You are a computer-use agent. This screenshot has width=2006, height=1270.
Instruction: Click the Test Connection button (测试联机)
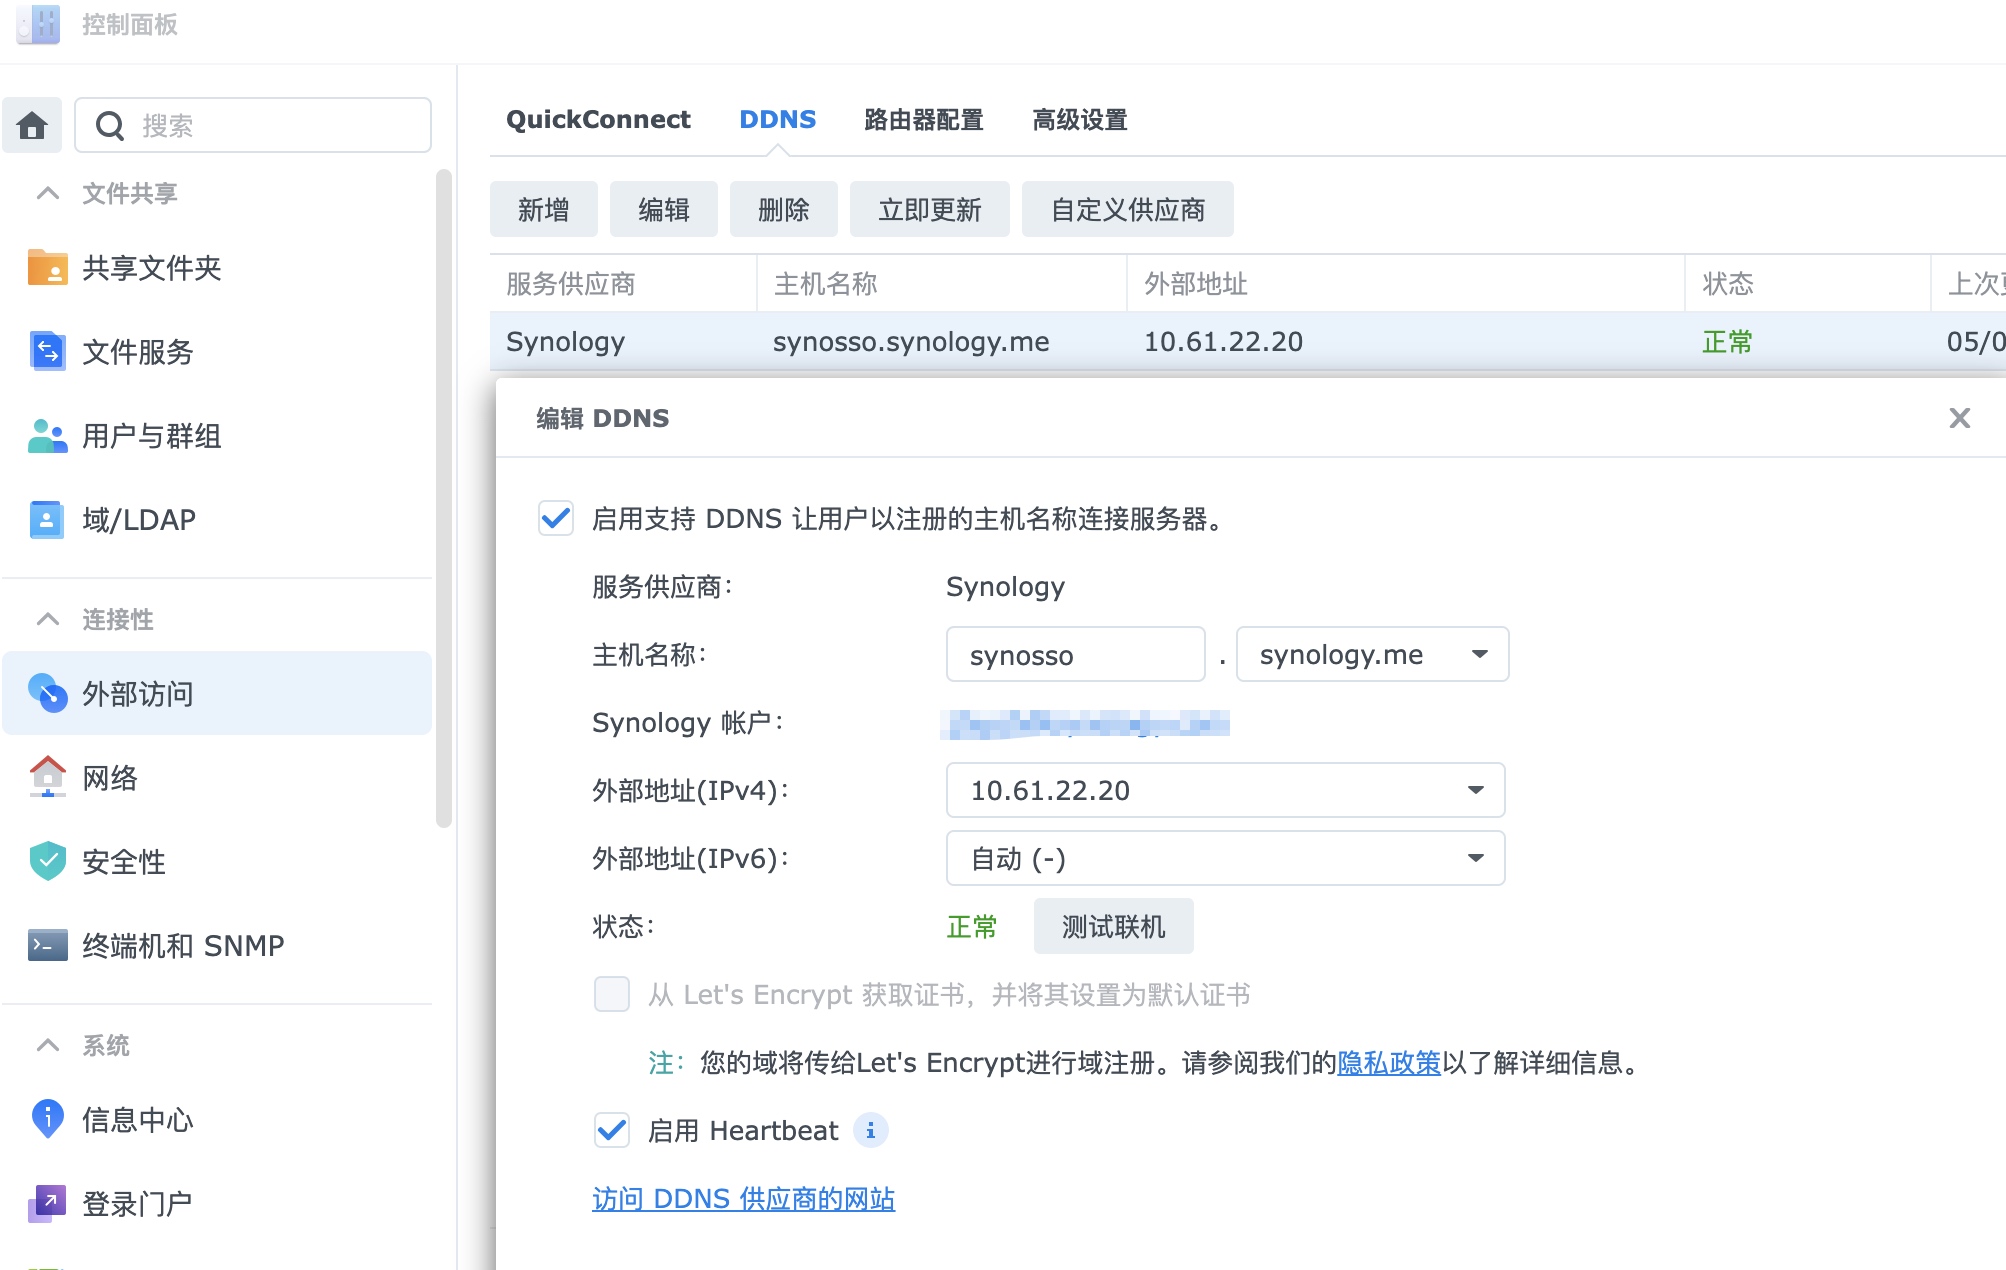[1113, 926]
